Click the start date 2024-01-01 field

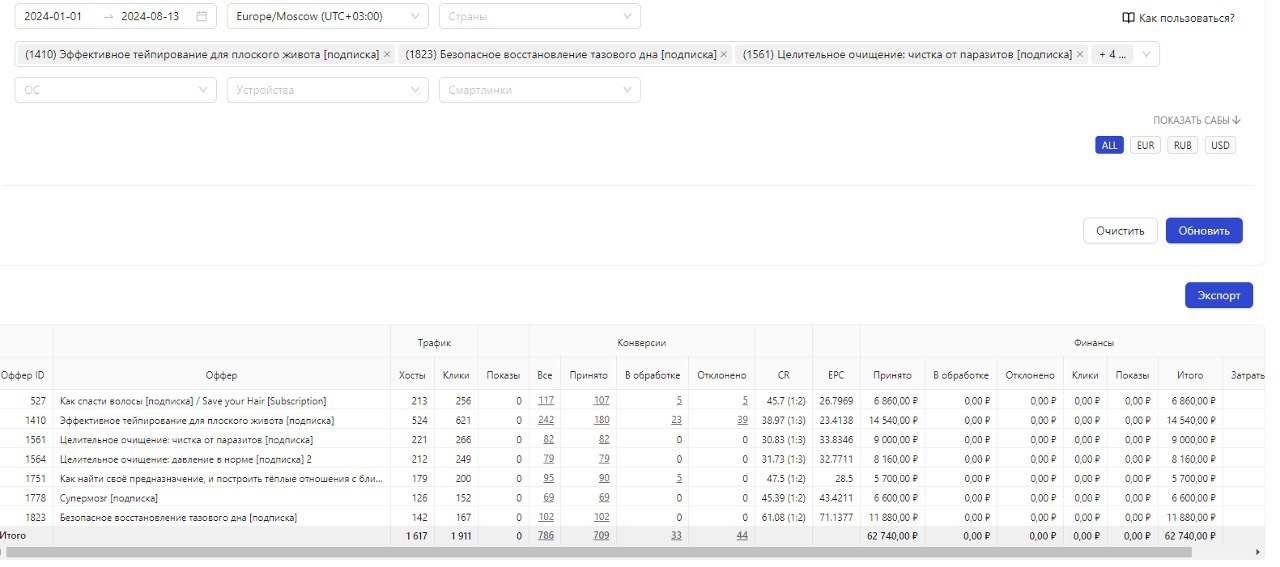(x=53, y=17)
